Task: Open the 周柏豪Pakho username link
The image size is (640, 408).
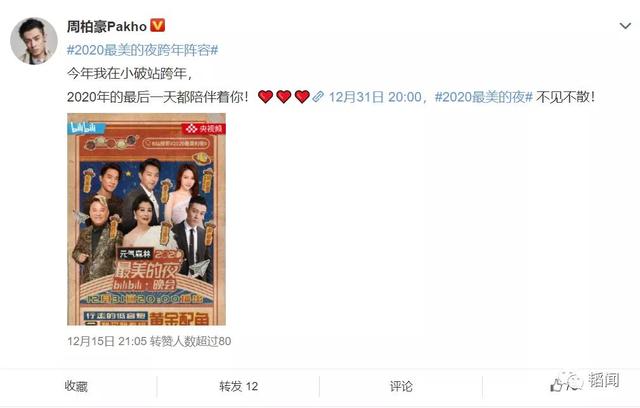Action: (107, 27)
